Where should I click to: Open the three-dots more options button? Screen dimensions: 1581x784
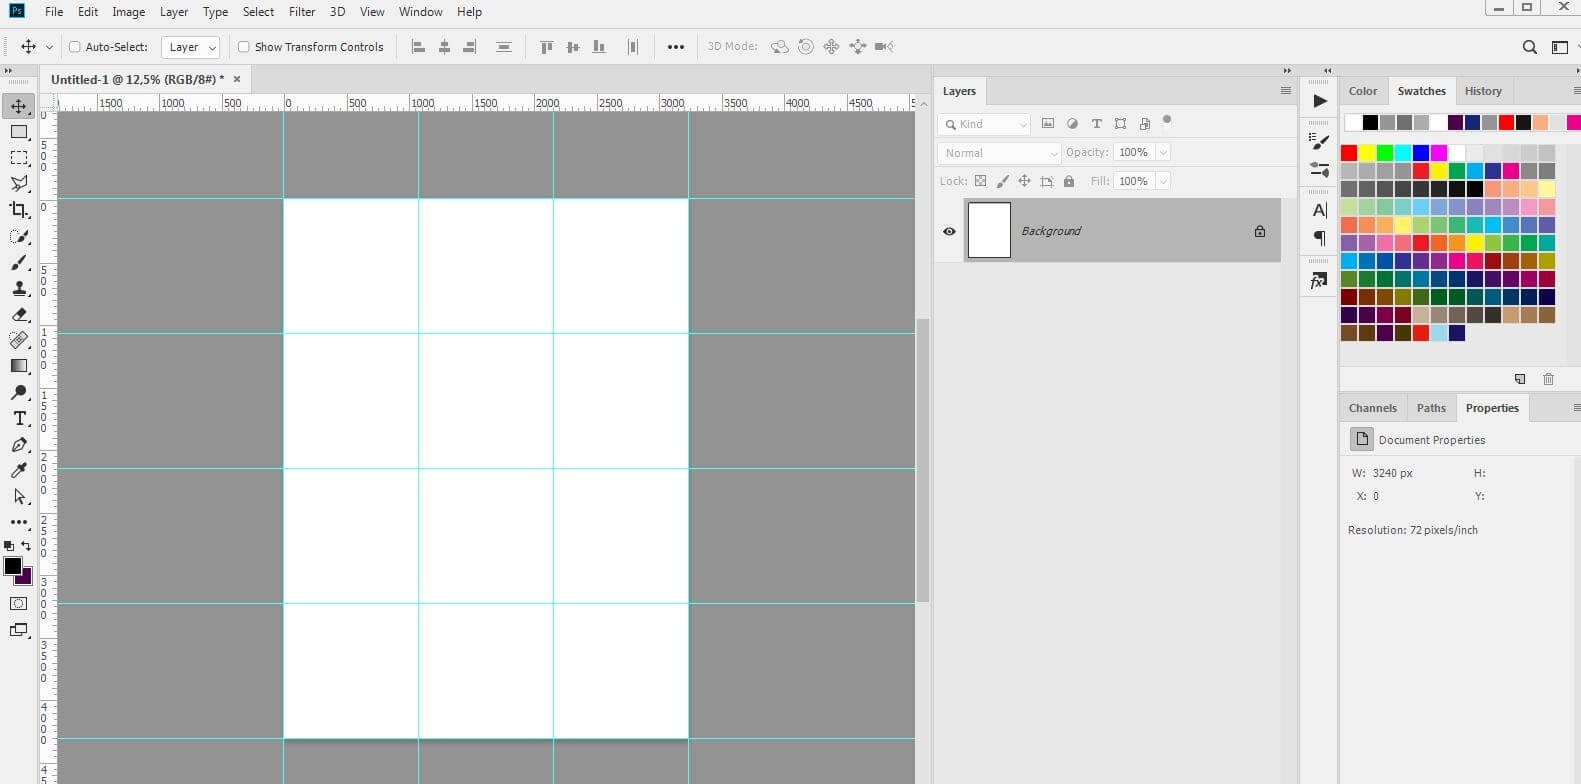(x=676, y=47)
